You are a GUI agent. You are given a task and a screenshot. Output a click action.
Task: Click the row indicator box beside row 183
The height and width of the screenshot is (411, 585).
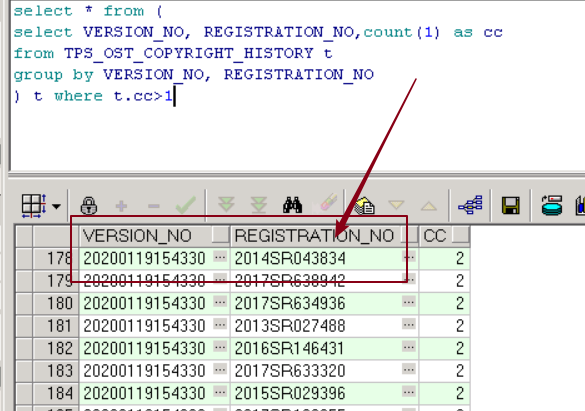click(x=24, y=371)
